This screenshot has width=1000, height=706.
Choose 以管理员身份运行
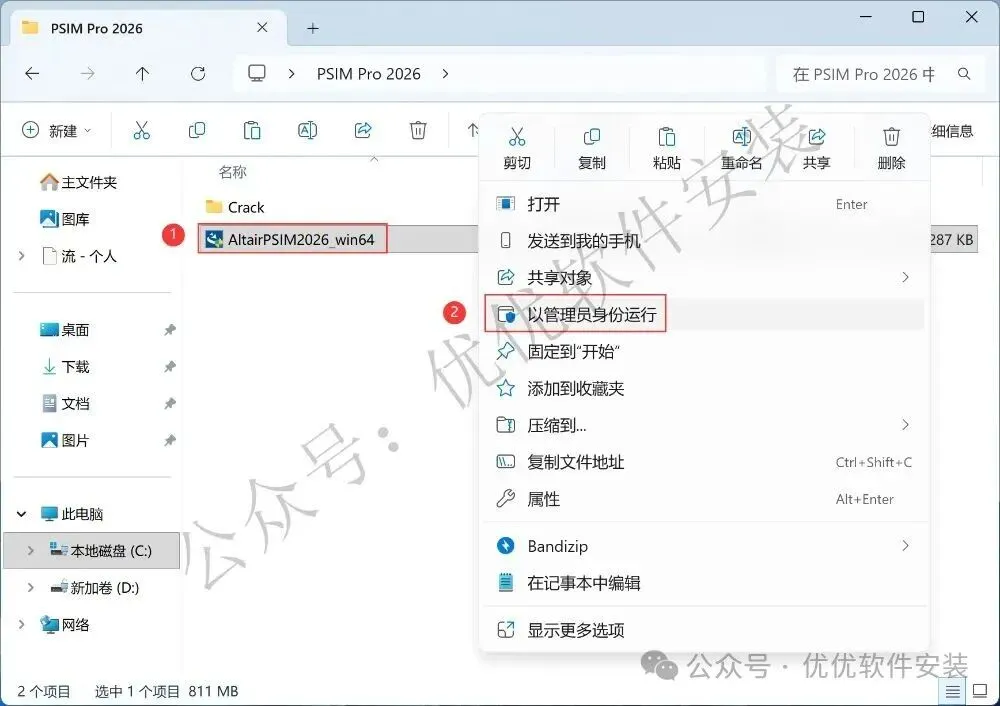(x=705, y=314)
